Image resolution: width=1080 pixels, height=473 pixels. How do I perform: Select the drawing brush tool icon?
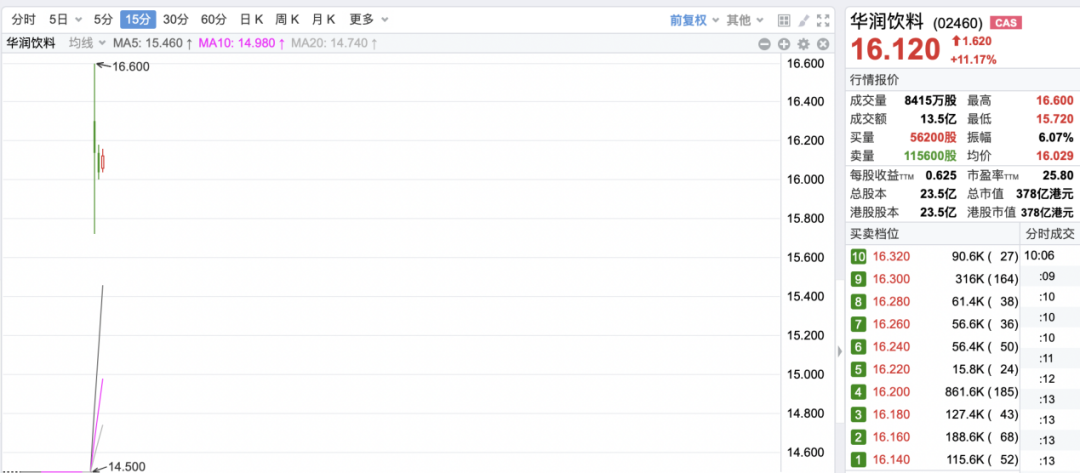(x=804, y=20)
